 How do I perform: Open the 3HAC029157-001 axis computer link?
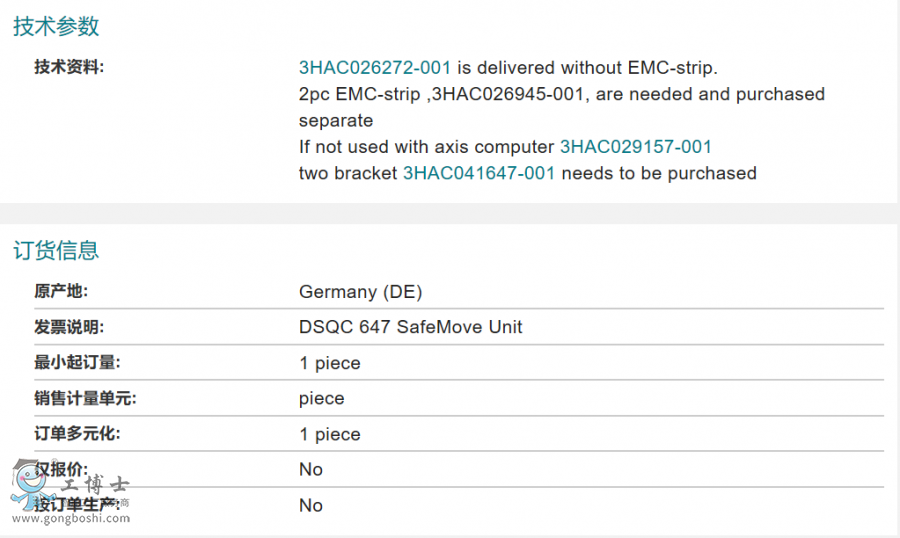click(x=636, y=147)
